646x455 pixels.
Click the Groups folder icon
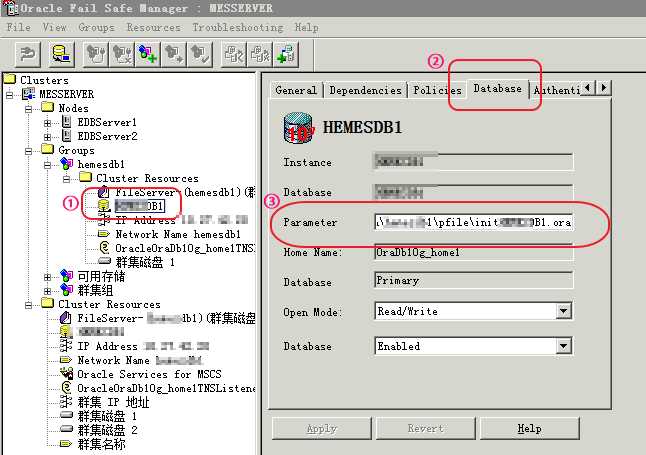48,149
